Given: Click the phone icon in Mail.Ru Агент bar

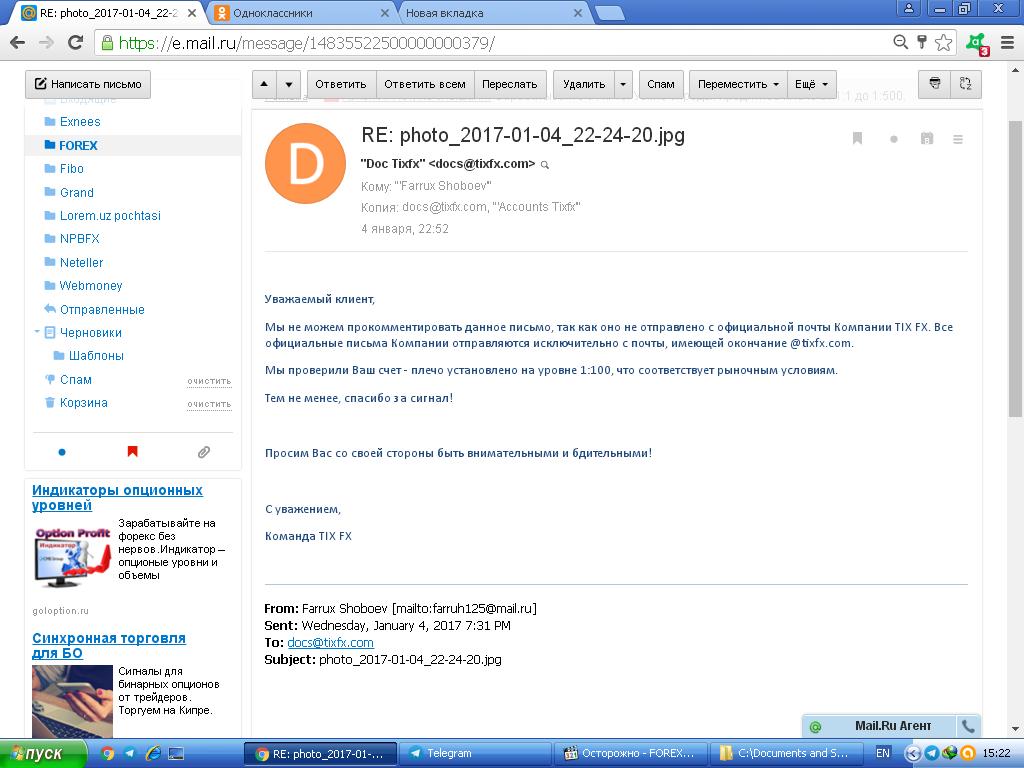Looking at the screenshot, I should (x=968, y=726).
